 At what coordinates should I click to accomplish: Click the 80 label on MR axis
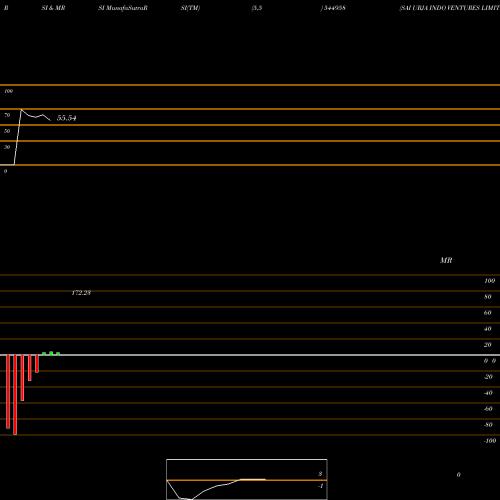click(x=488, y=297)
